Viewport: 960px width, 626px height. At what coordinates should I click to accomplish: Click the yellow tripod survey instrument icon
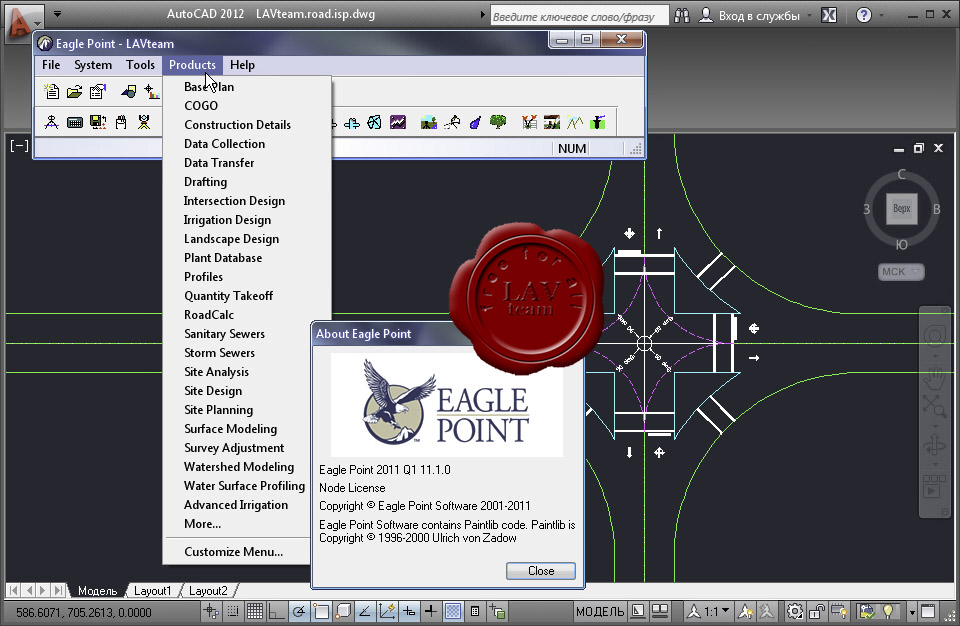(144, 123)
